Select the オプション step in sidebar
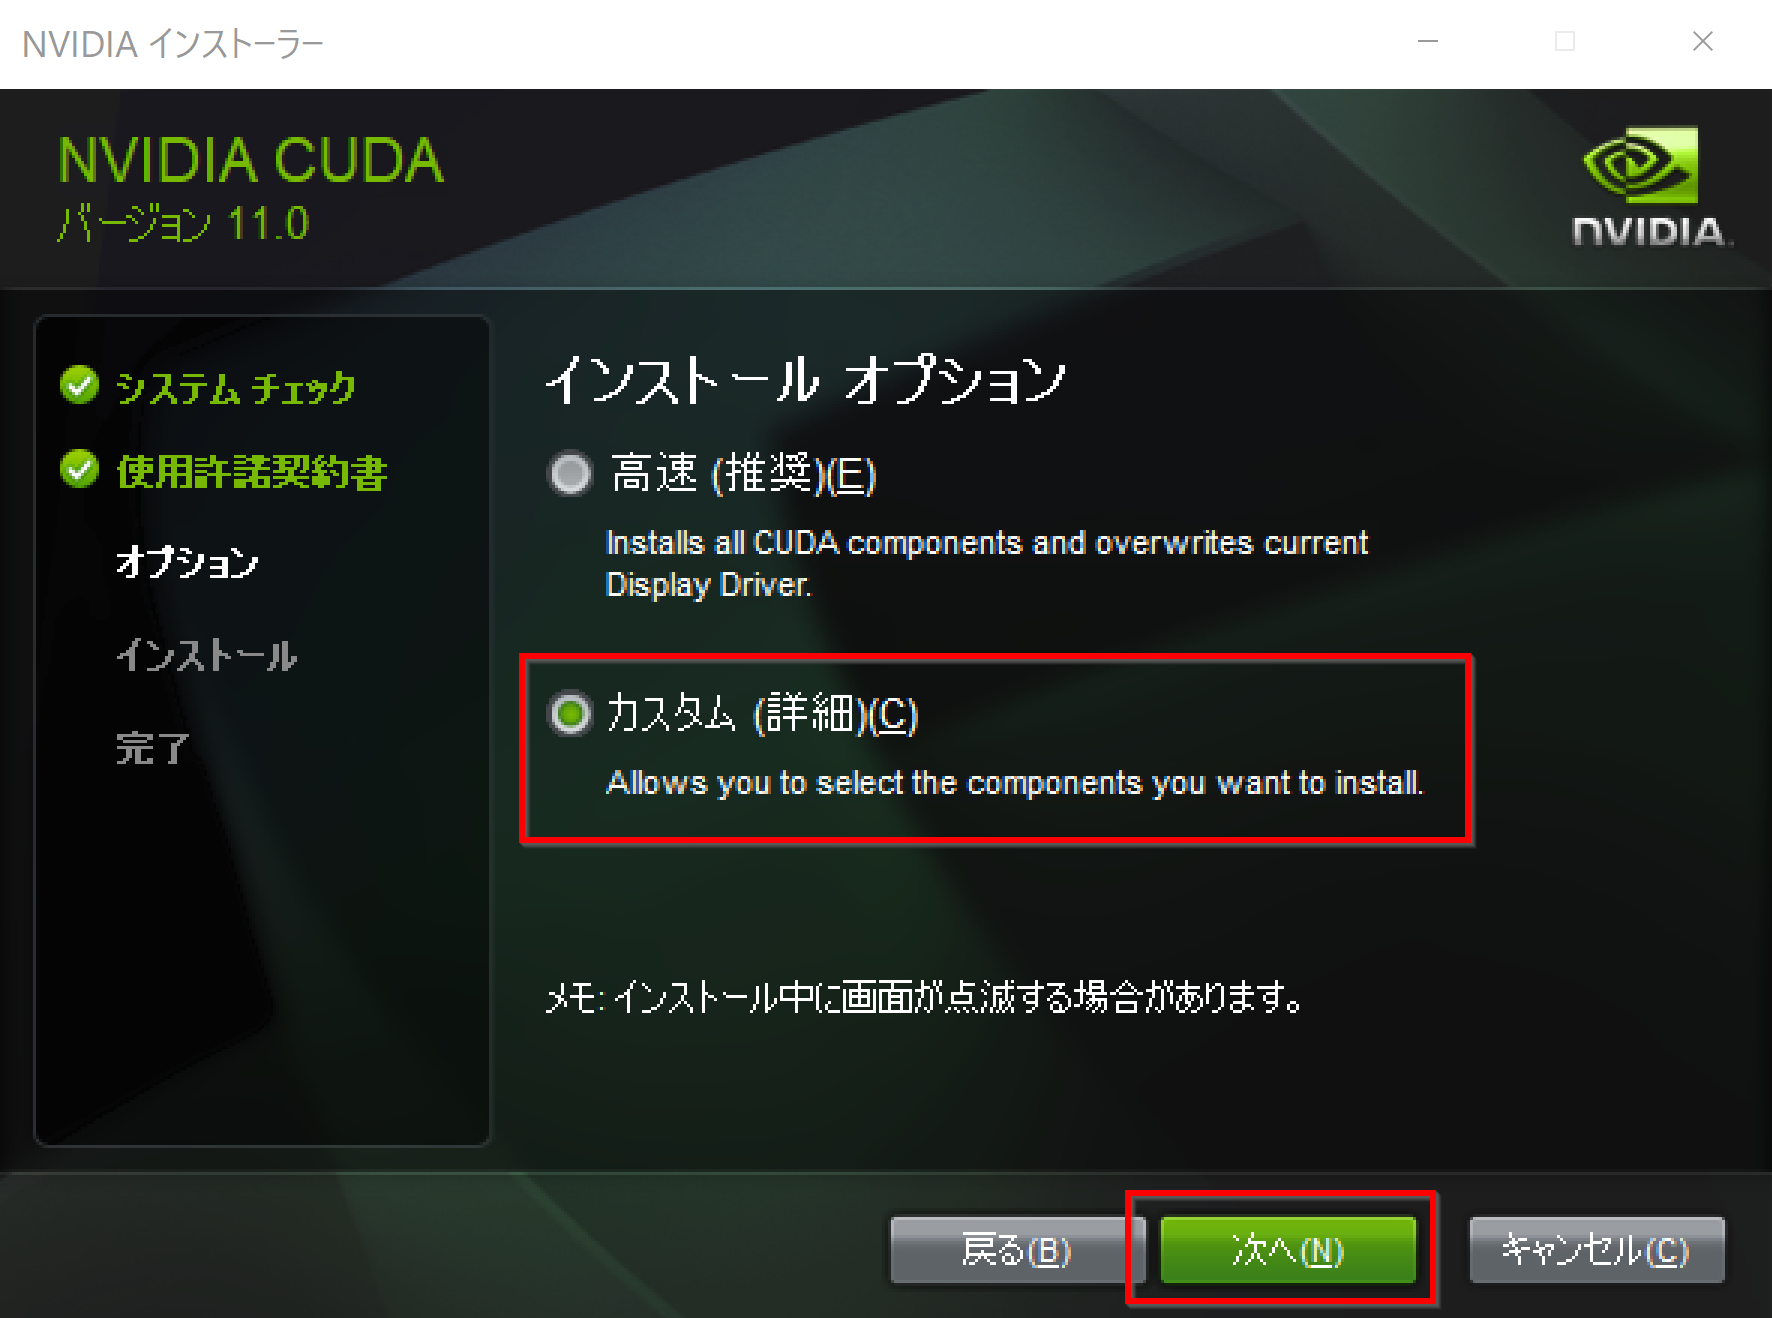 187,562
